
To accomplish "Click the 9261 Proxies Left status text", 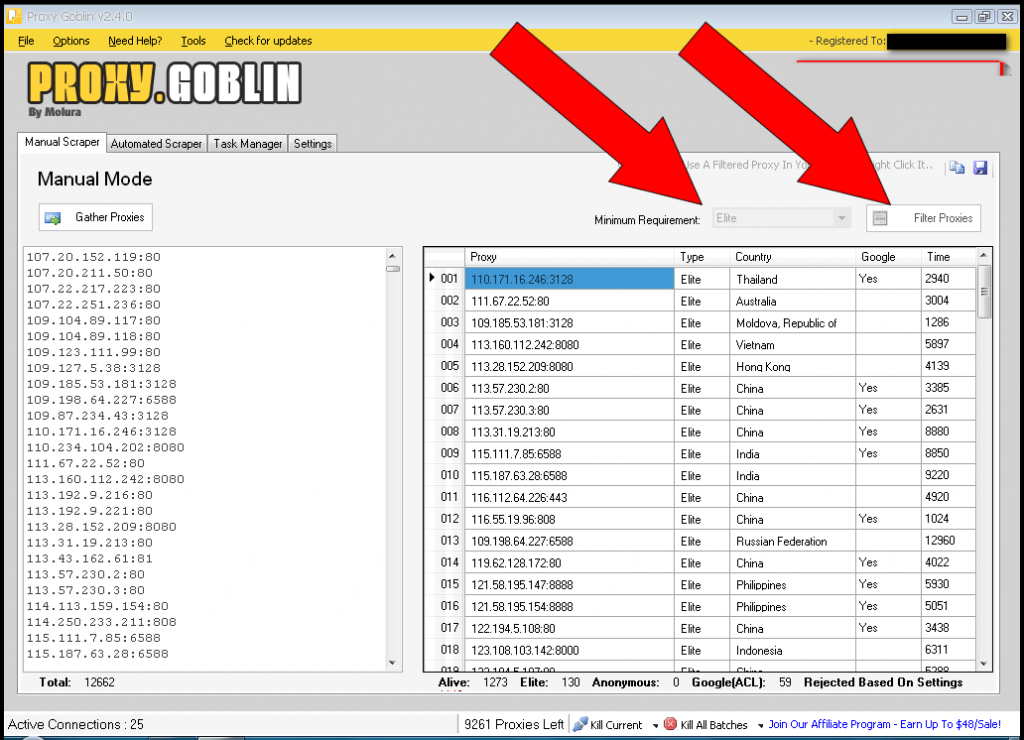I will (x=513, y=724).
